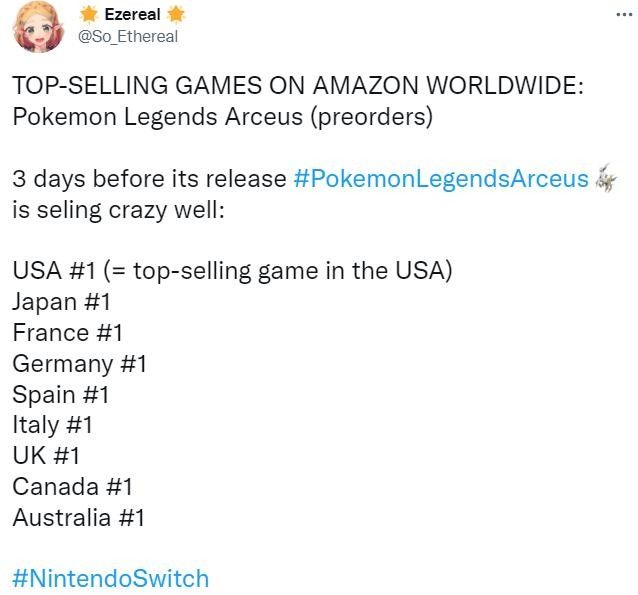Select the Spain #1 line
Viewport: 638px width, 595px height.
click(61, 395)
